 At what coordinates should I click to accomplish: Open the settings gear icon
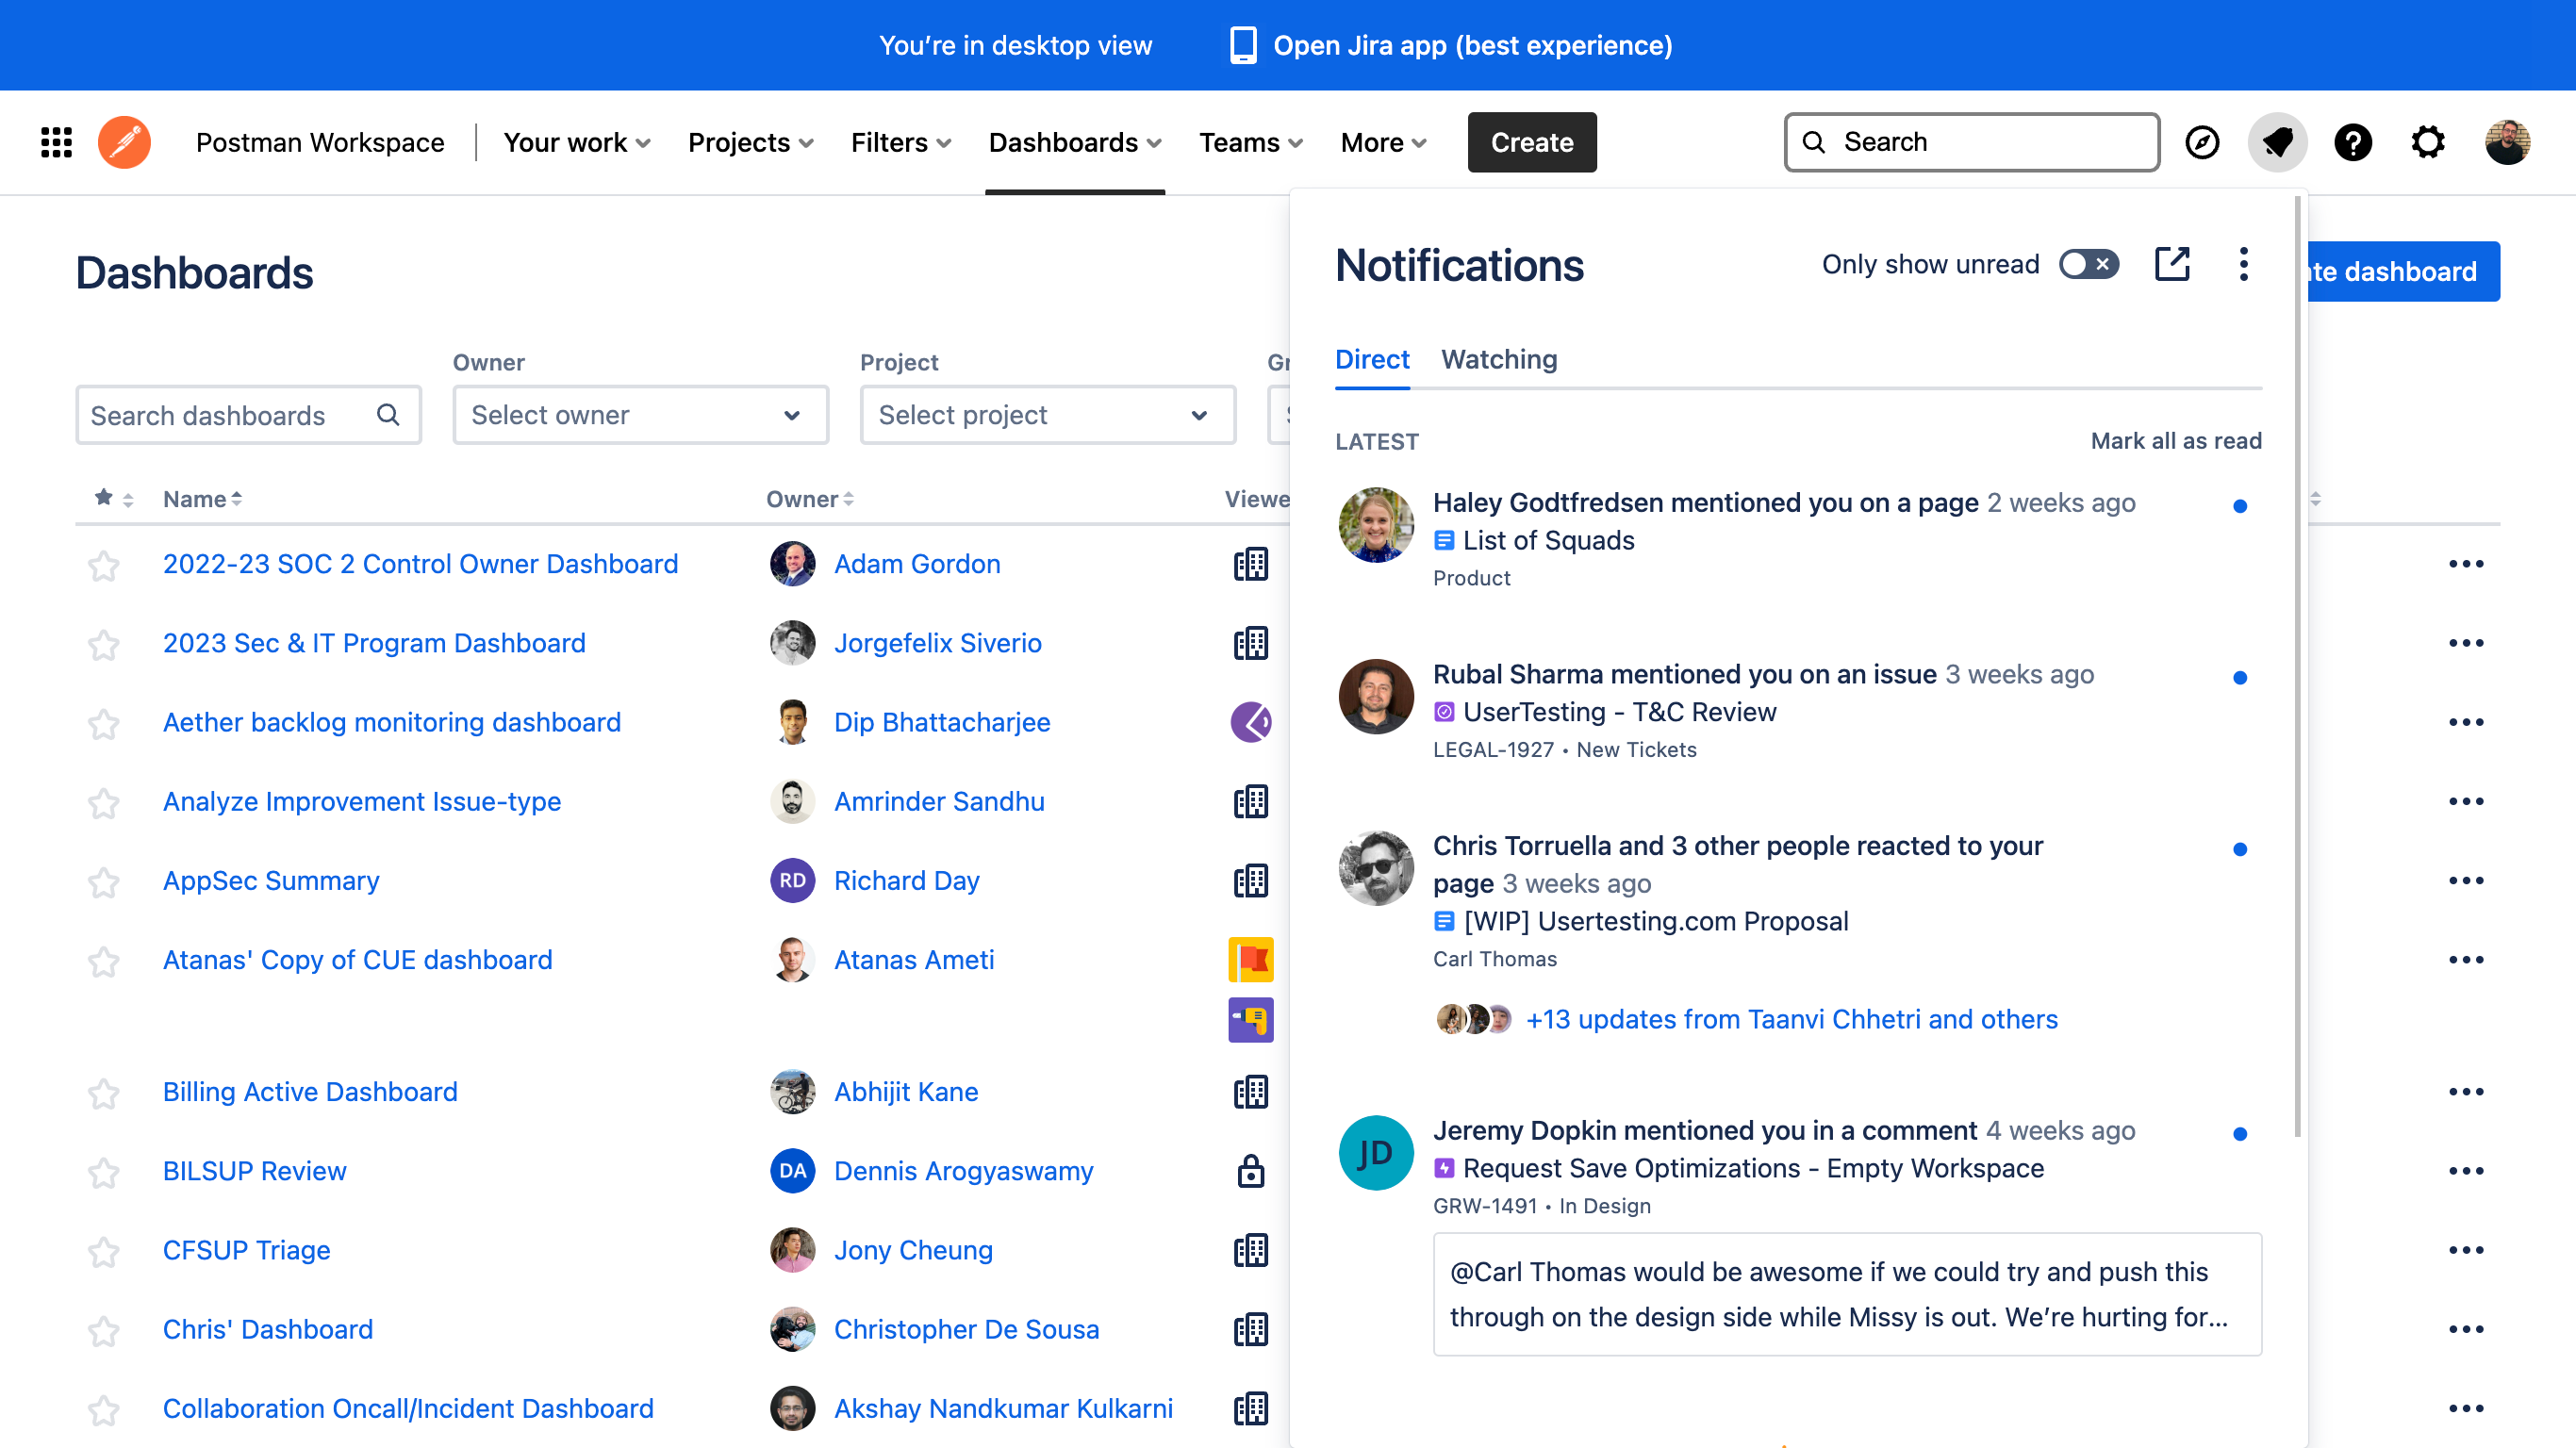(x=2427, y=142)
